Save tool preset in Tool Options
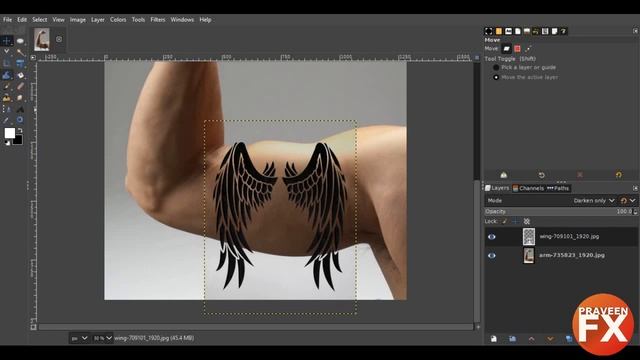Viewport: 640px width, 360px height. pos(504,175)
